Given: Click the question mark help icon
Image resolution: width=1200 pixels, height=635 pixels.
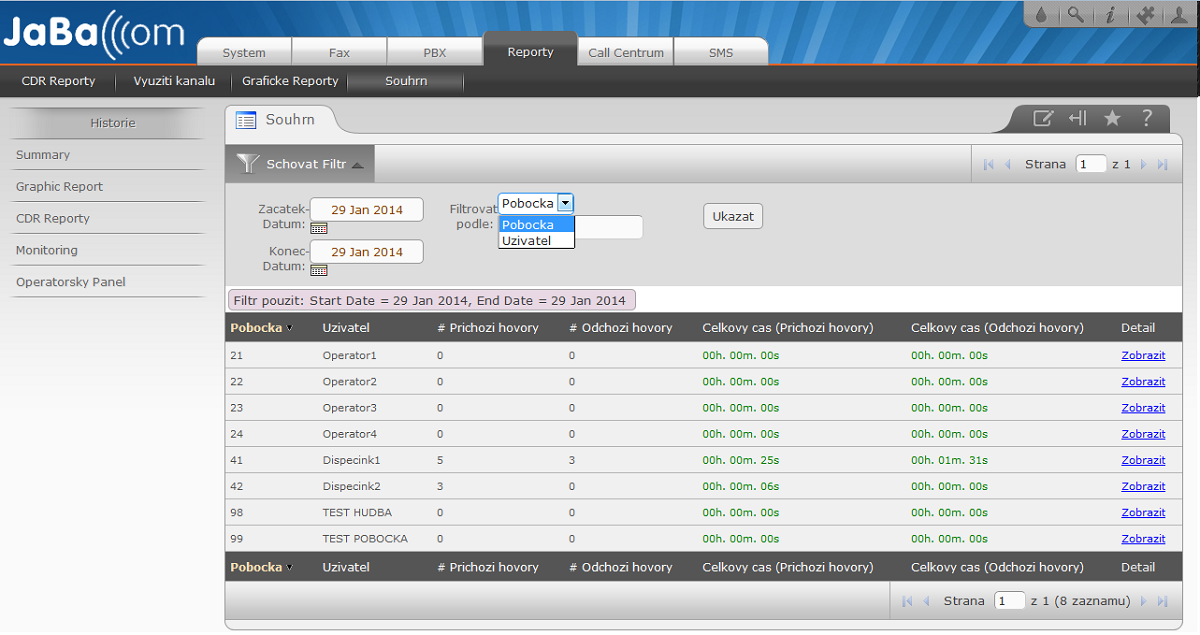Looking at the screenshot, I should [1147, 118].
